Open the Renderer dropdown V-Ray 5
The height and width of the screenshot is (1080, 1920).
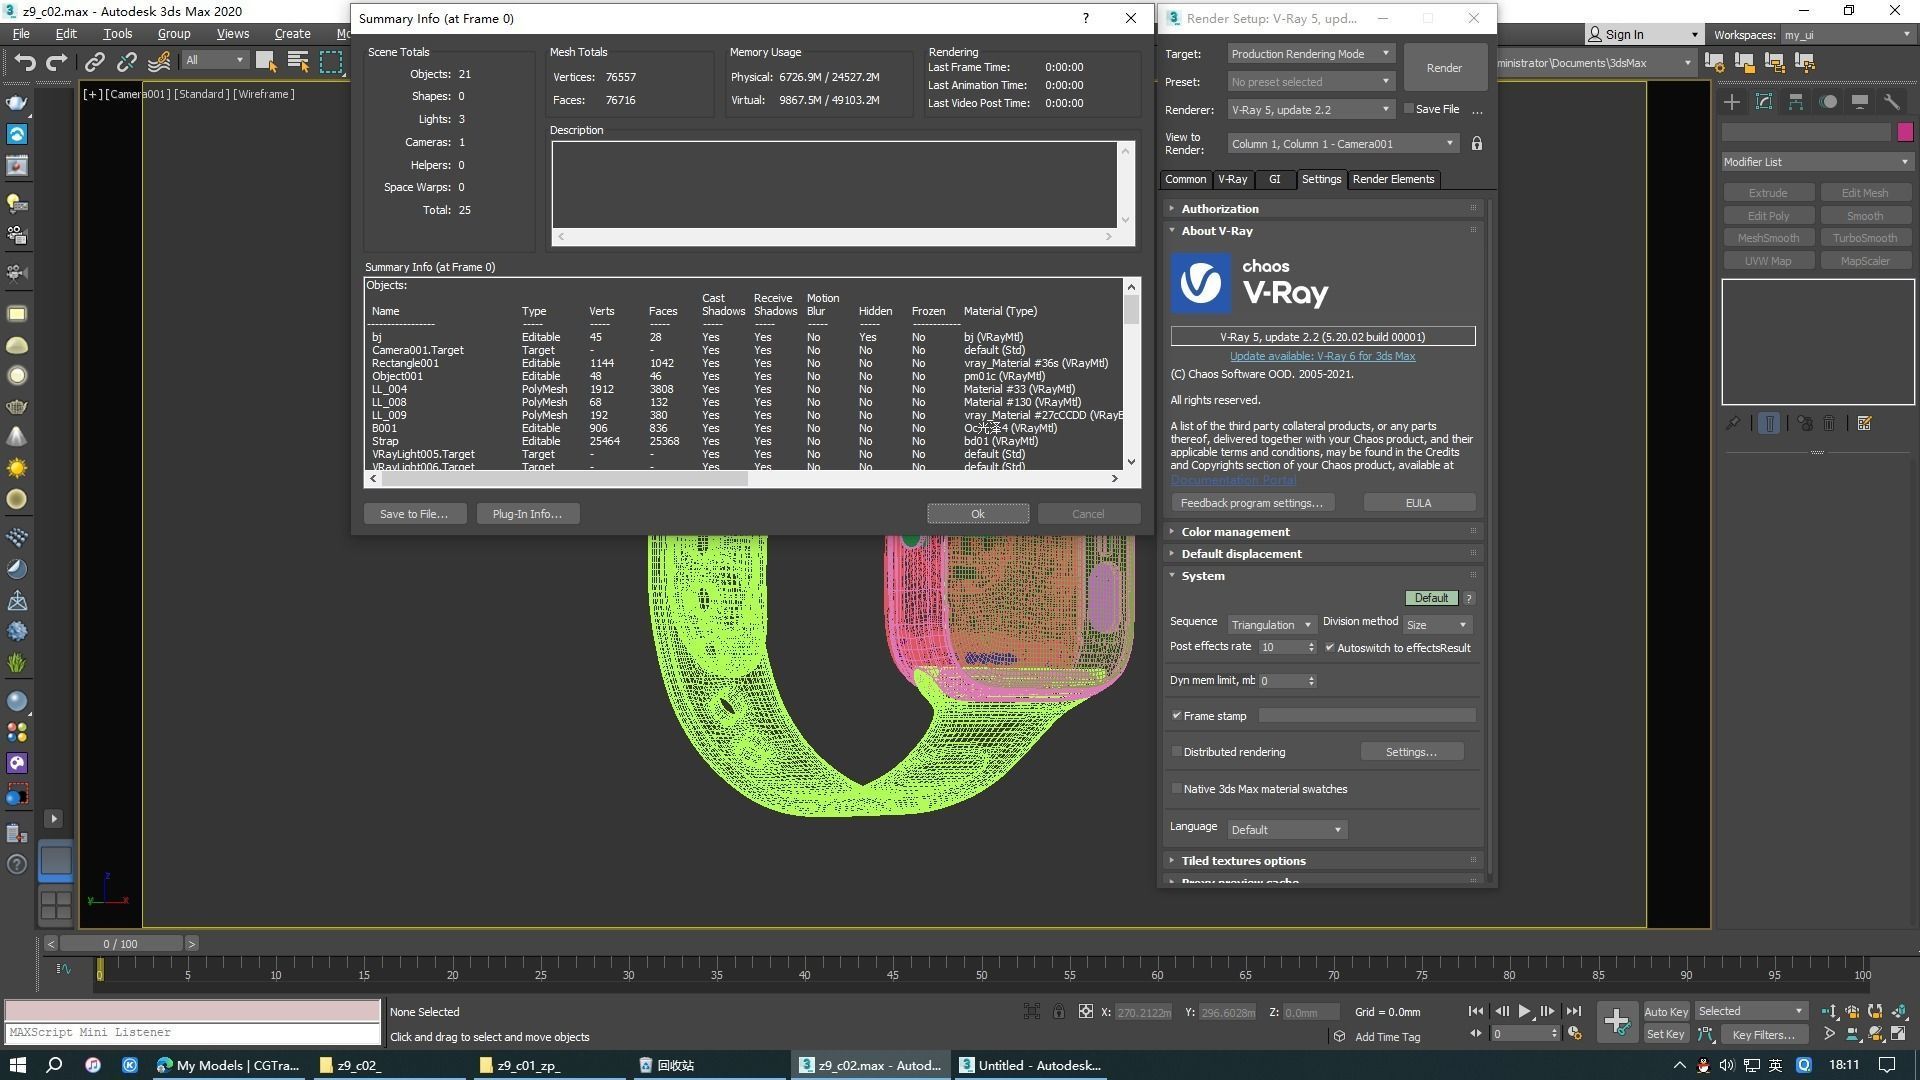point(1310,109)
